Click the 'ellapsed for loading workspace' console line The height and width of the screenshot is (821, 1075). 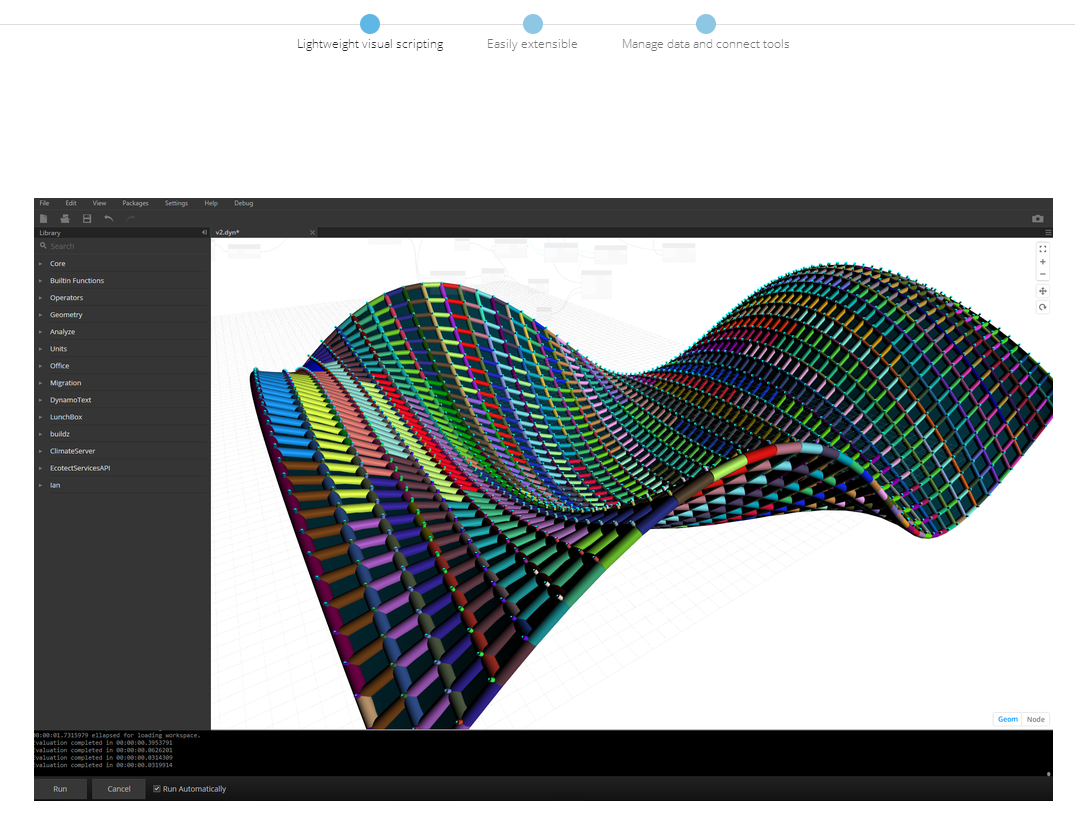point(117,735)
